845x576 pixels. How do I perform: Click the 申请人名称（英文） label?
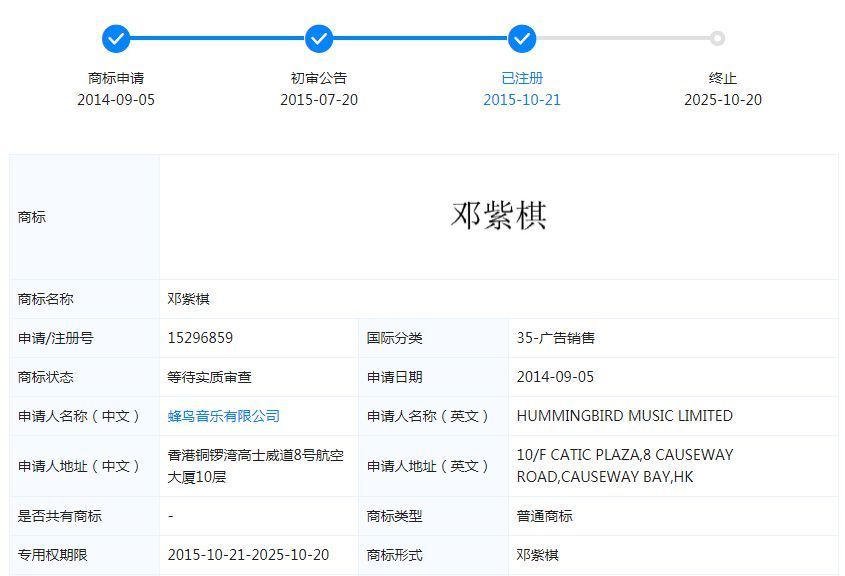tap(428, 416)
